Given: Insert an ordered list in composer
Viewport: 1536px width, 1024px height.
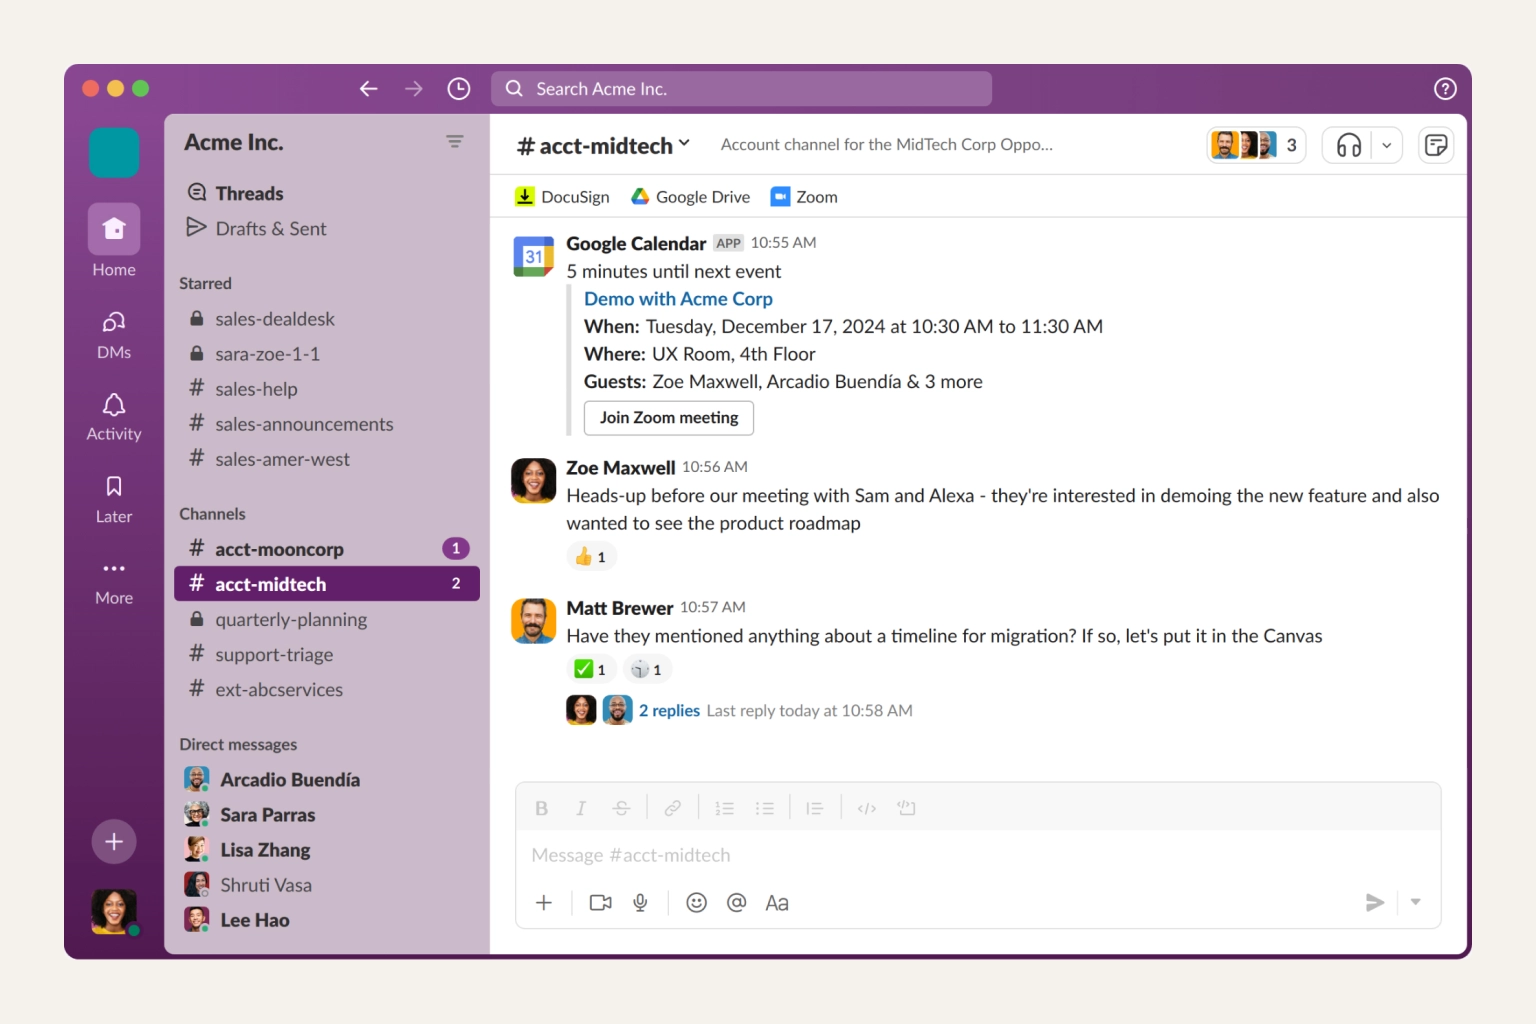Looking at the screenshot, I should click(725, 808).
